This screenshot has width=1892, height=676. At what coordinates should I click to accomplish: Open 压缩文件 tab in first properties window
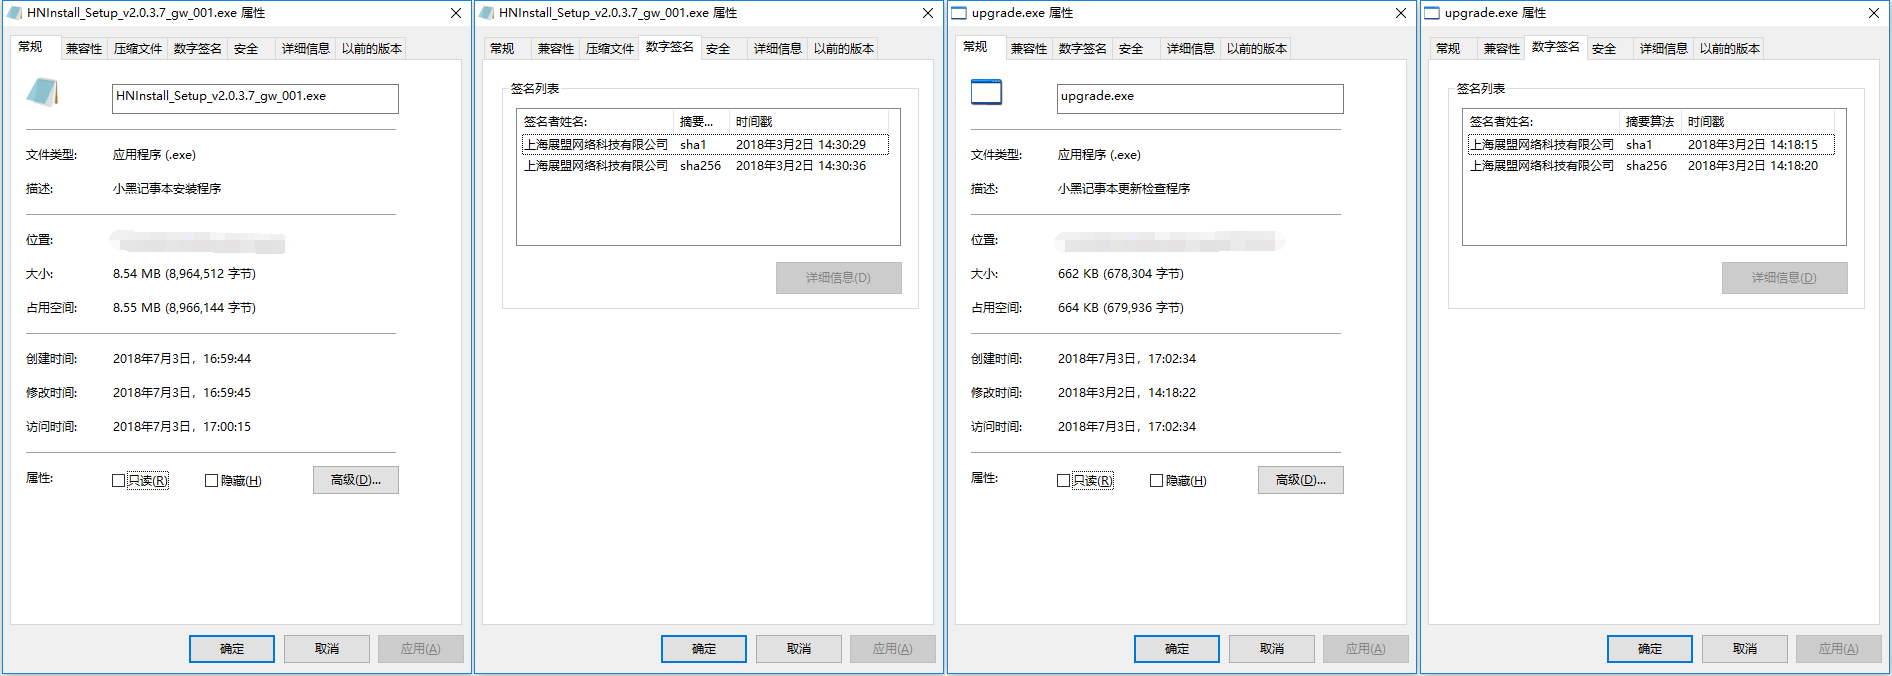click(138, 49)
